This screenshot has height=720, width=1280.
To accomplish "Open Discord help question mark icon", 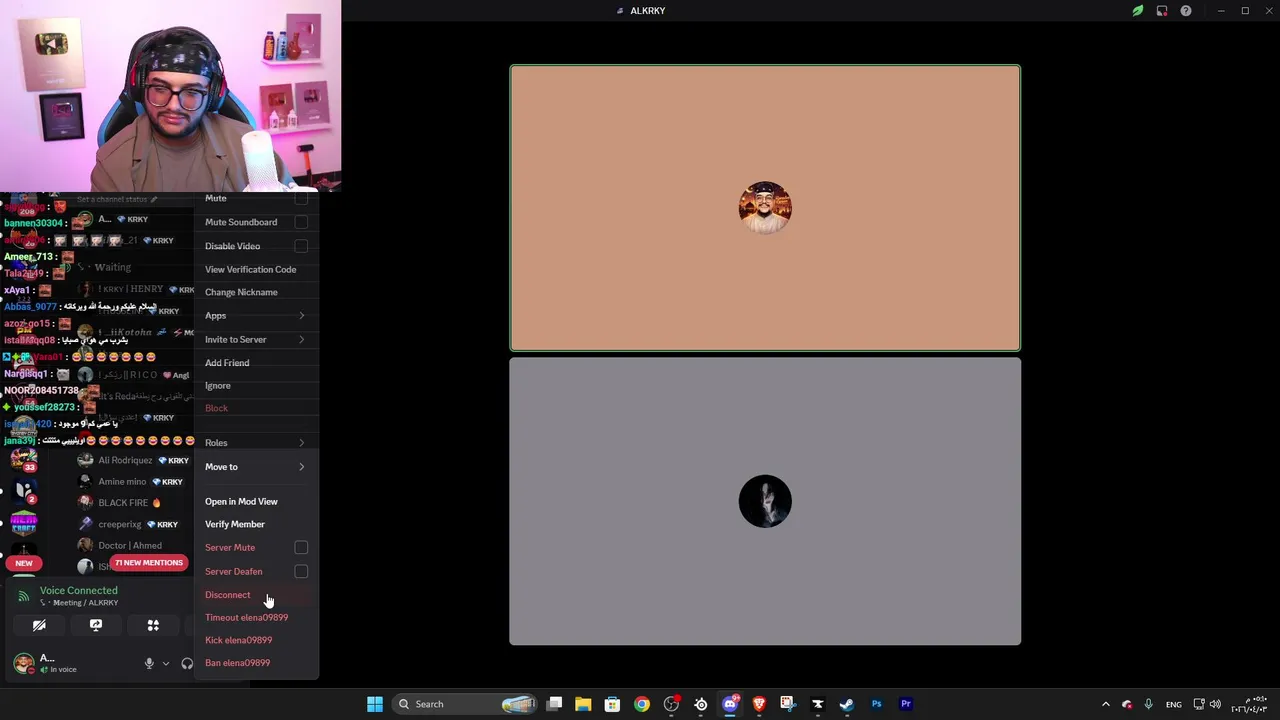I will coord(1186,11).
